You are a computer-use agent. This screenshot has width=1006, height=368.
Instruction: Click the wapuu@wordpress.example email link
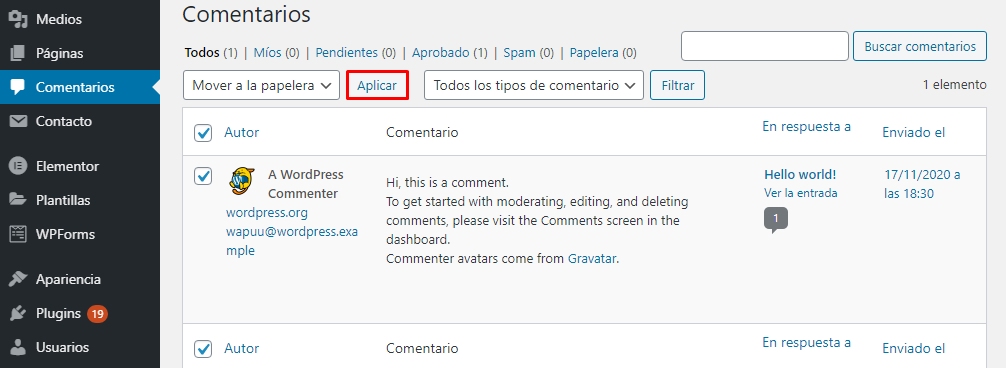(292, 241)
